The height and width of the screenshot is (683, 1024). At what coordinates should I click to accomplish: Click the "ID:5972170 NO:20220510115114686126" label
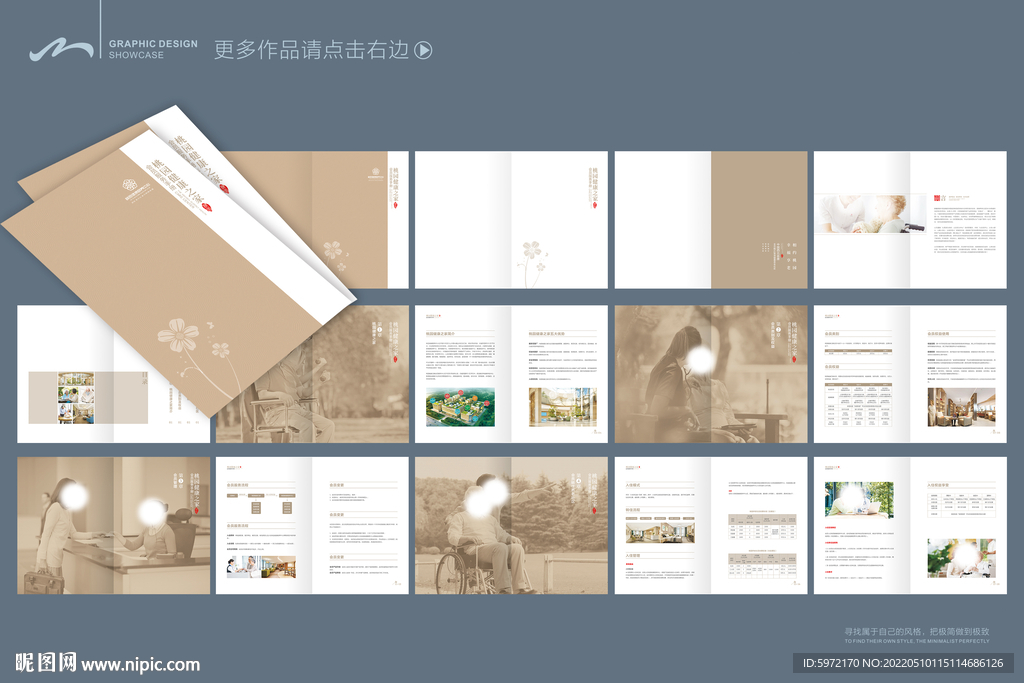pos(903,663)
